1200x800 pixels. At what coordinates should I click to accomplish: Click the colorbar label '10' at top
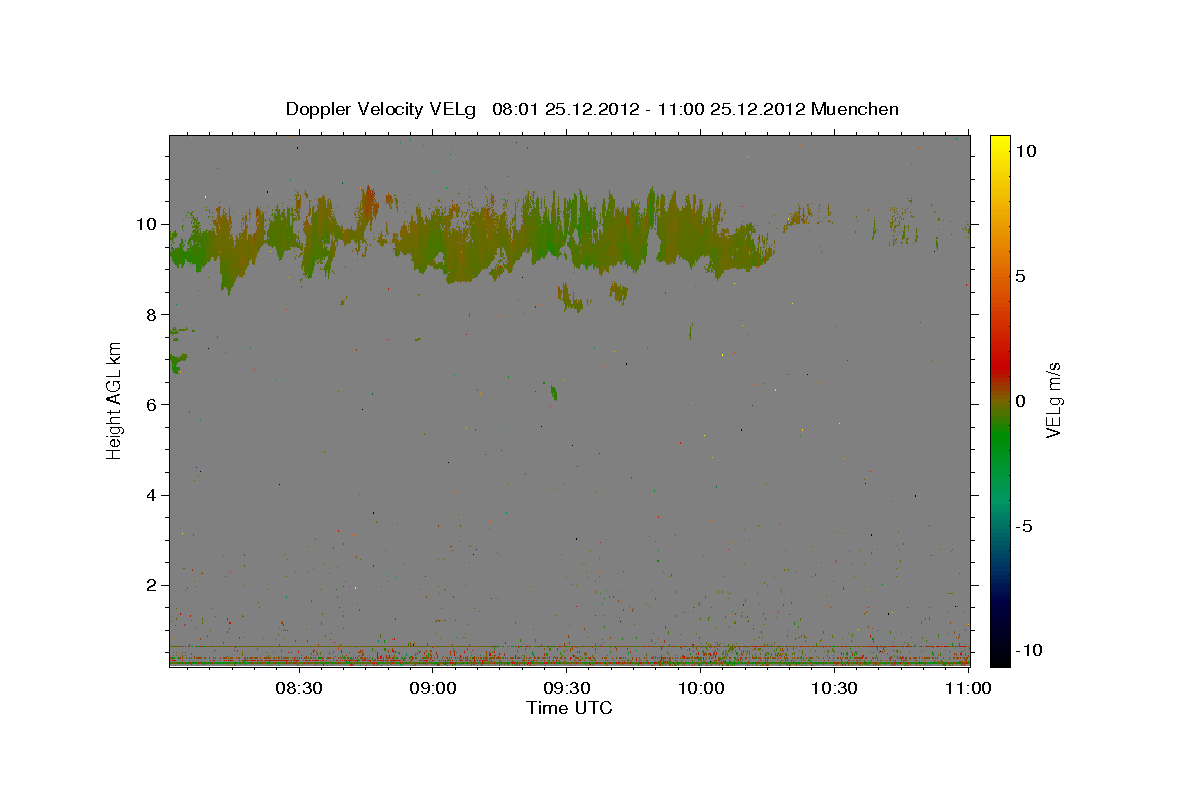click(1026, 151)
